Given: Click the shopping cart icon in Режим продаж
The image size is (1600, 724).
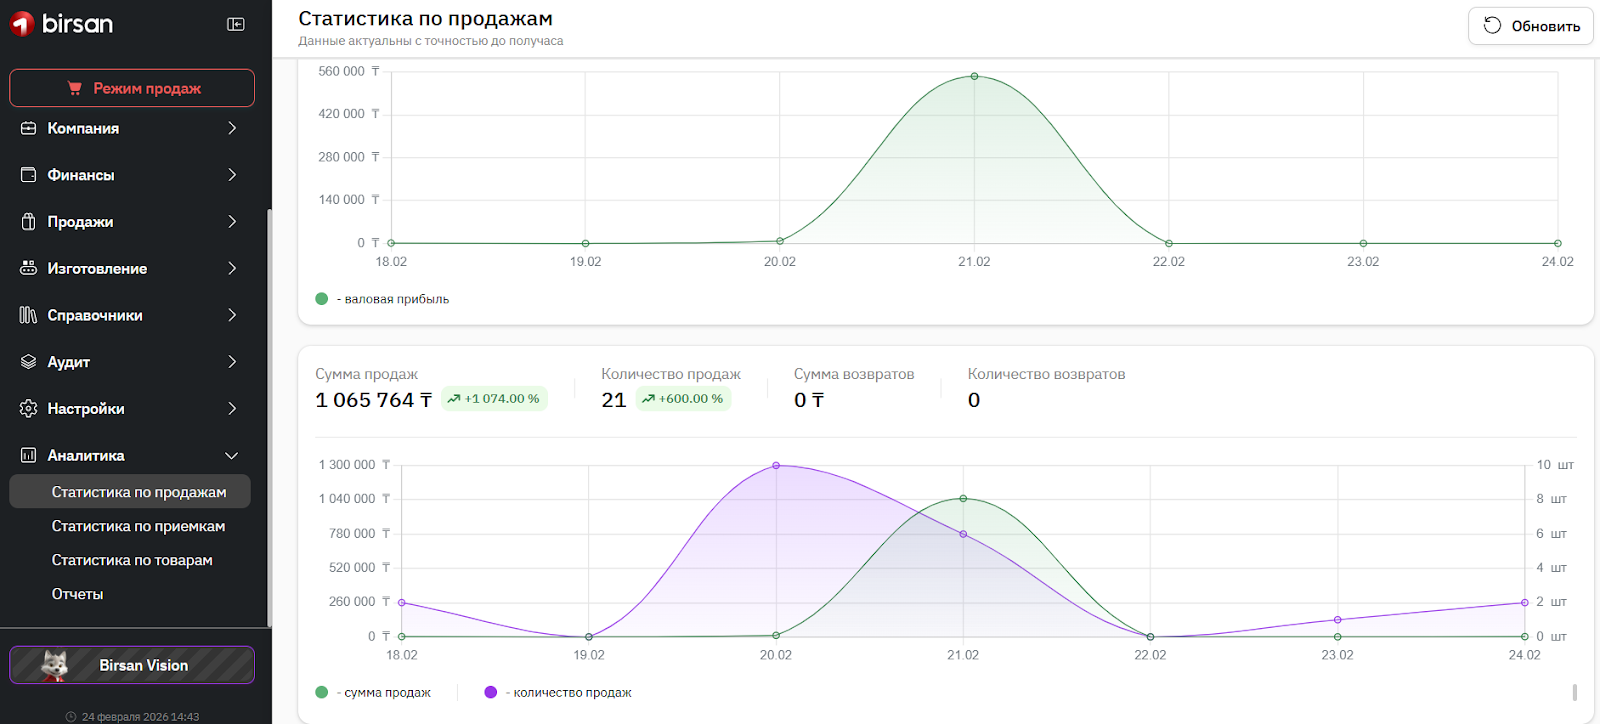Looking at the screenshot, I should click(x=75, y=88).
